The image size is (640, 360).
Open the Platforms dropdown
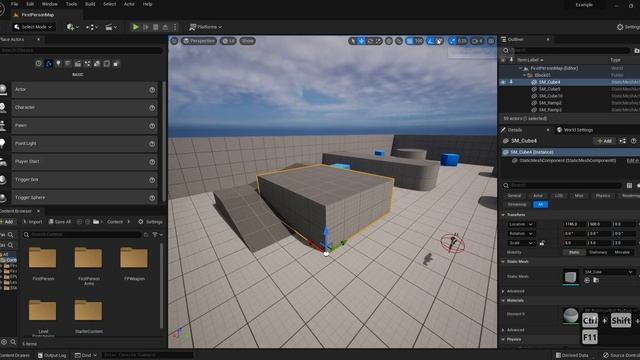coord(205,27)
